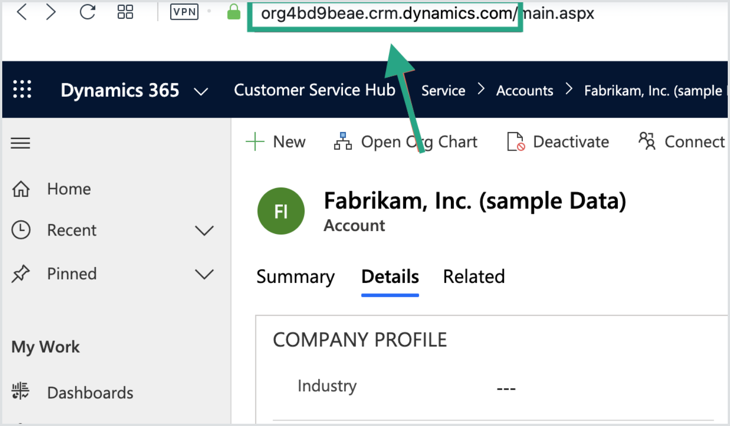The height and width of the screenshot is (426, 730).
Task: Expand the Pinned chevron
Action: [x=204, y=274]
